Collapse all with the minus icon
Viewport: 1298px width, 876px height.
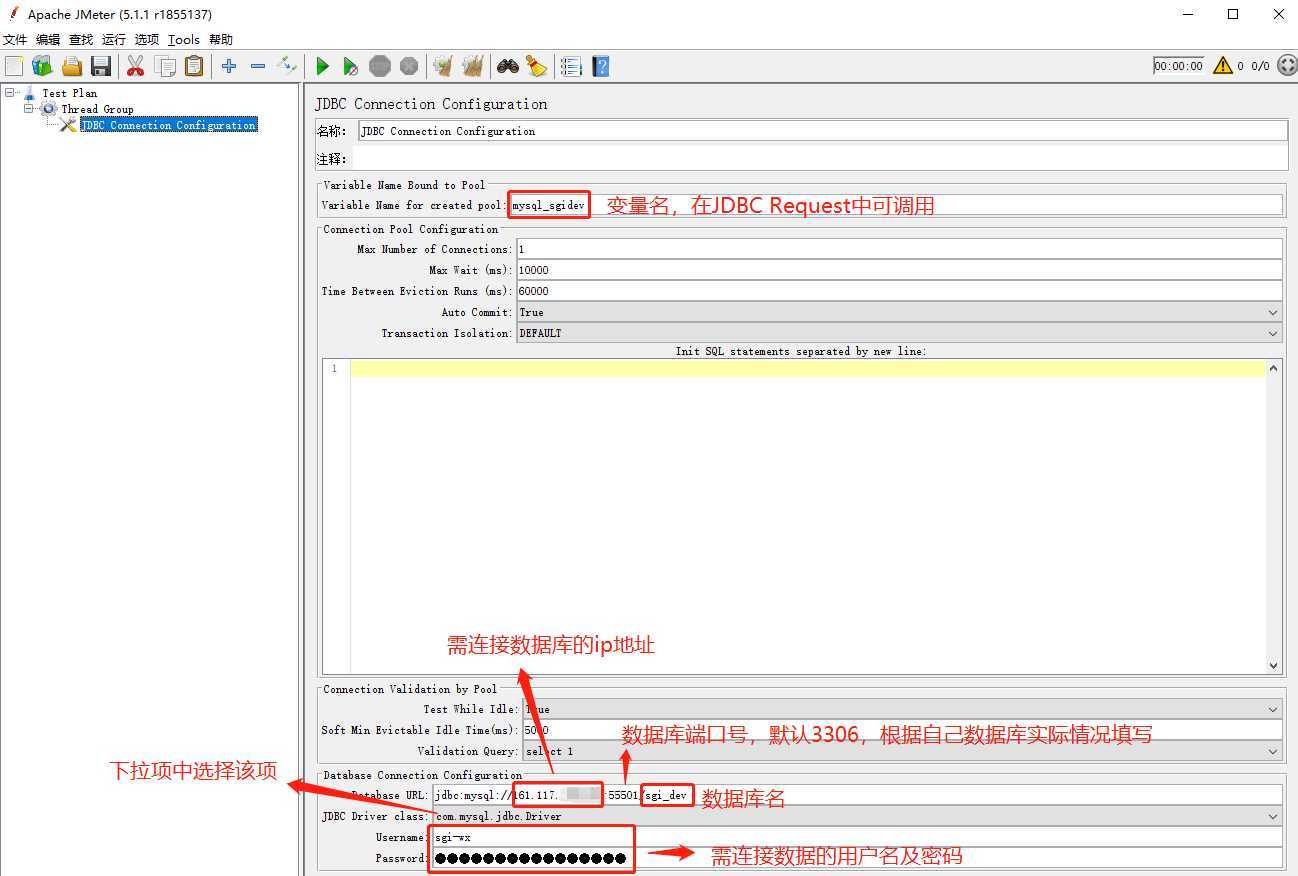coord(258,66)
